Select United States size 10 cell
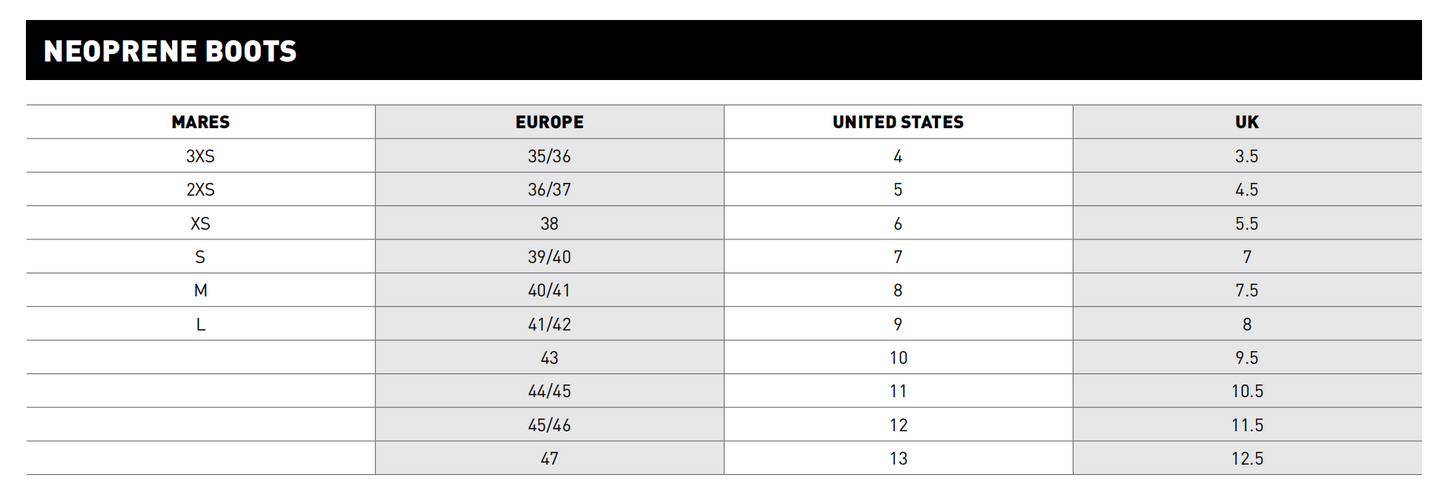Screen dimensions: 1445x492 [898, 358]
